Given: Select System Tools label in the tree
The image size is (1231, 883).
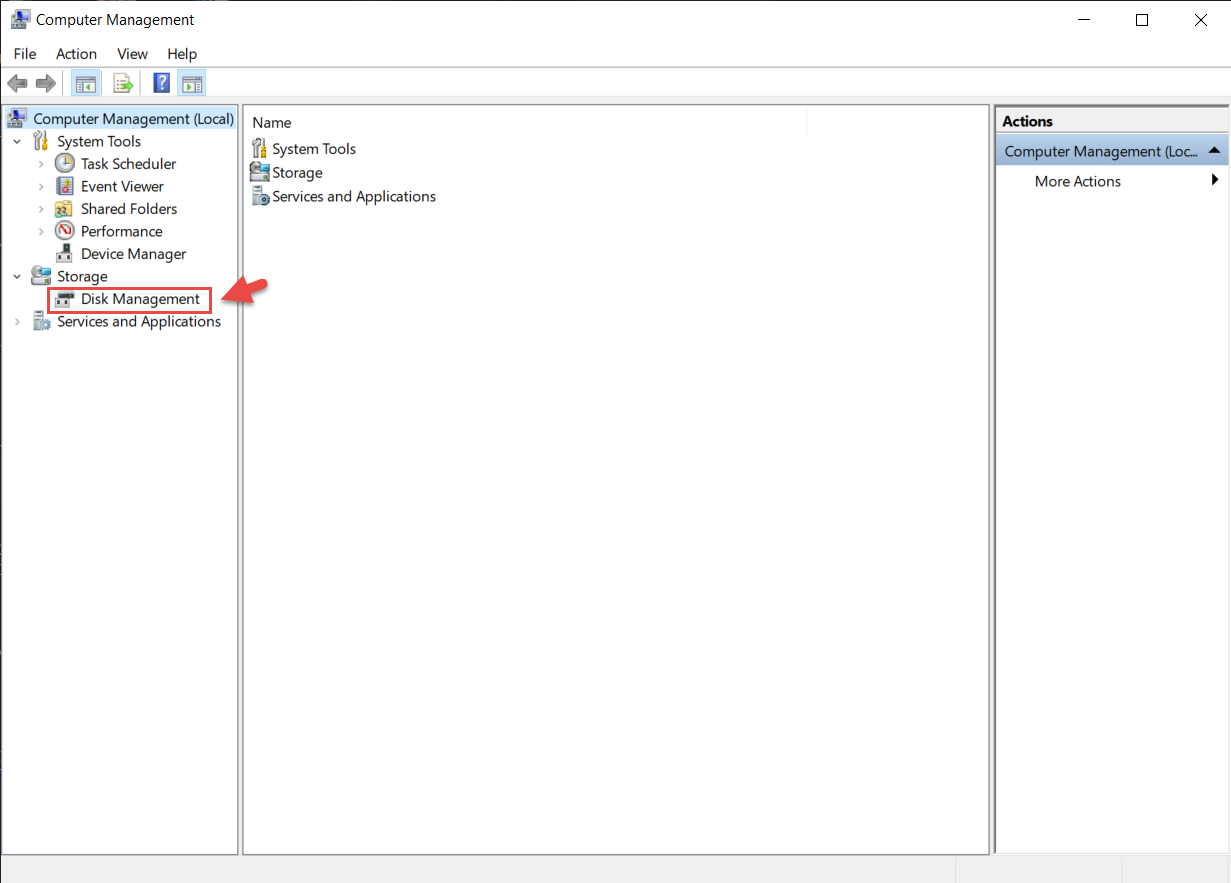Looking at the screenshot, I should pyautogui.click(x=99, y=141).
